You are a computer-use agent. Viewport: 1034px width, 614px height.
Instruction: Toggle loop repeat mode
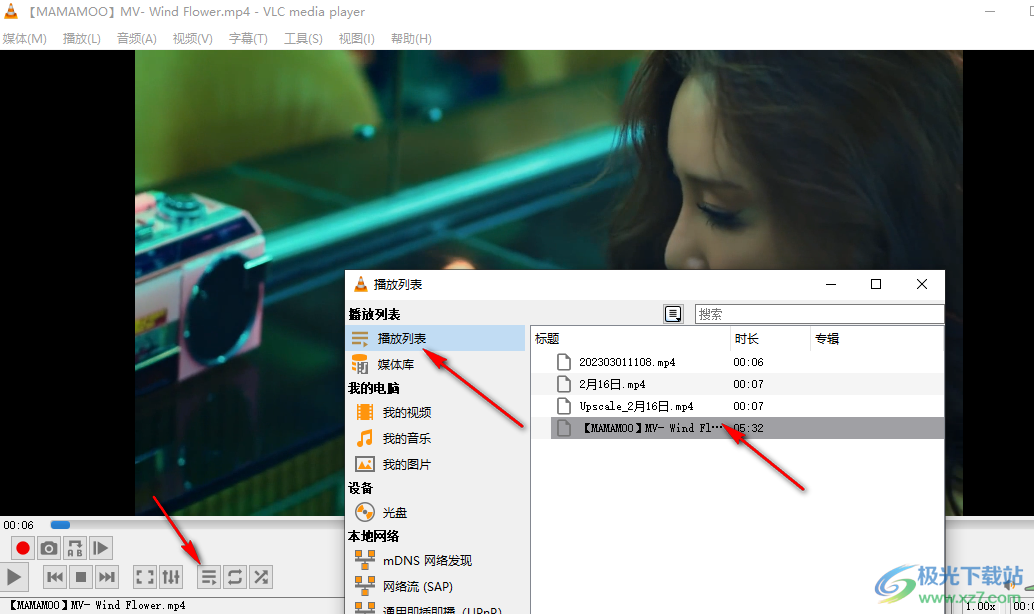[235, 577]
